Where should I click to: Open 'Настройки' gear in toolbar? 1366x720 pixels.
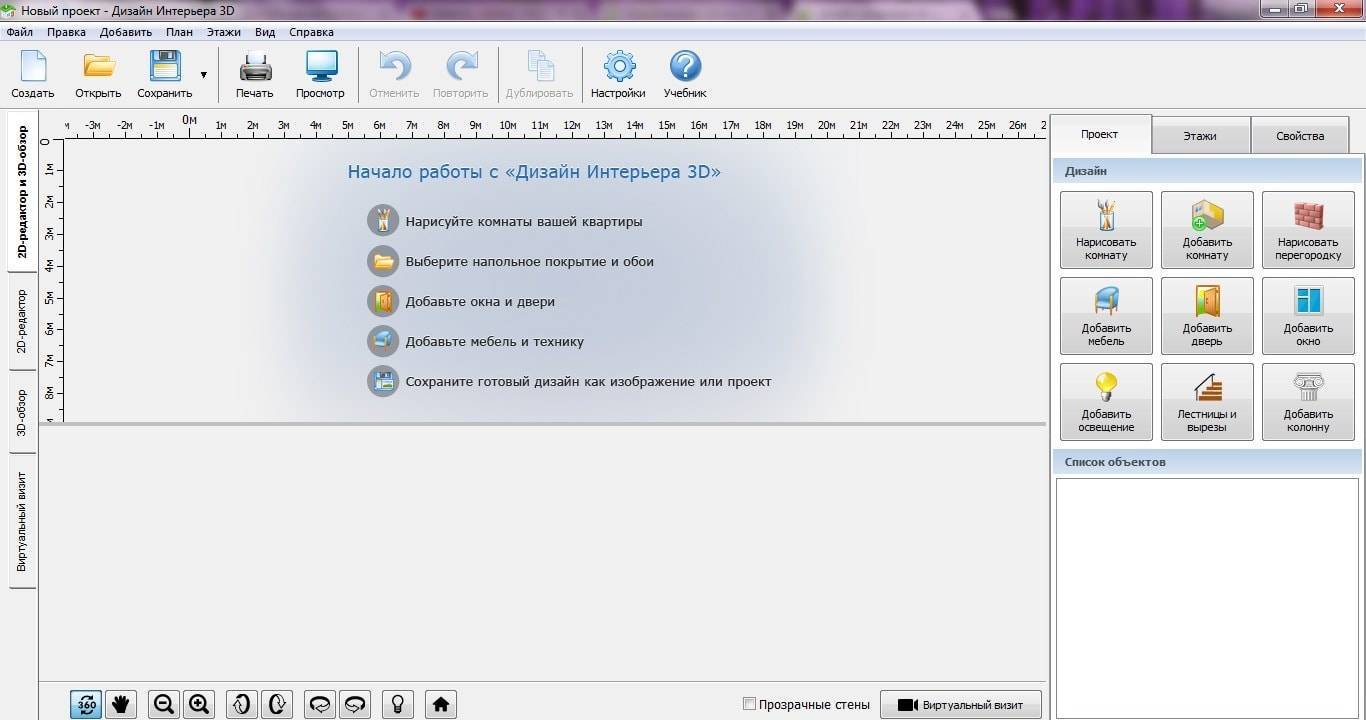pos(618,76)
